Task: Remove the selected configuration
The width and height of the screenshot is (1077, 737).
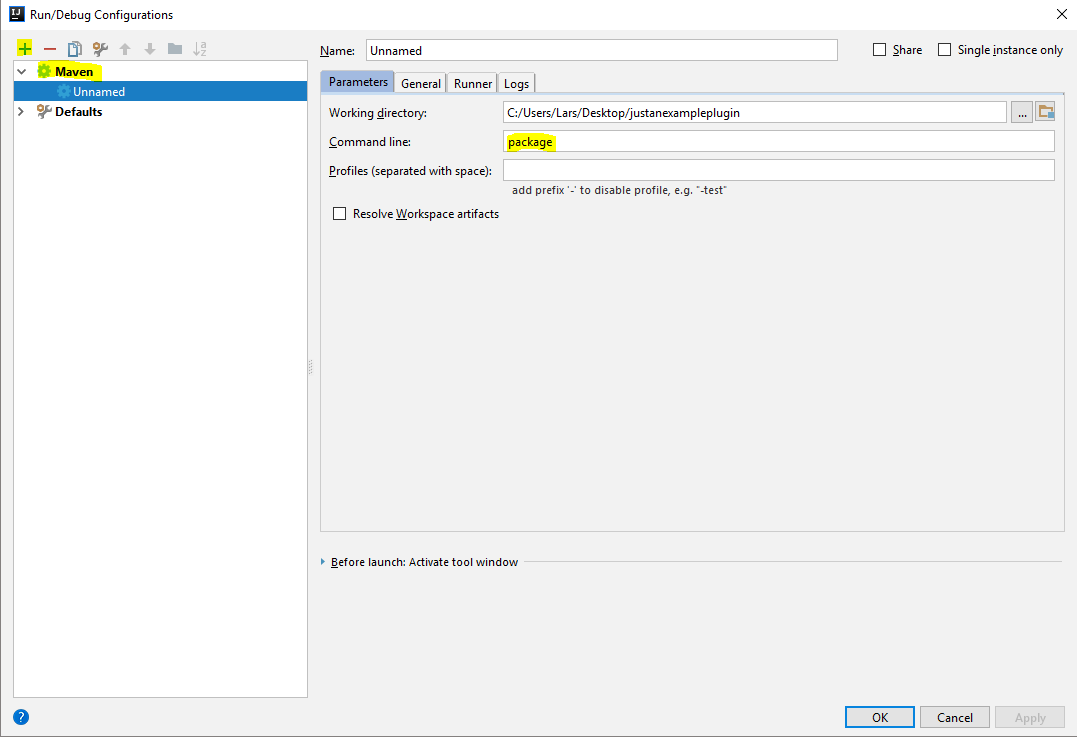Action: coord(49,48)
